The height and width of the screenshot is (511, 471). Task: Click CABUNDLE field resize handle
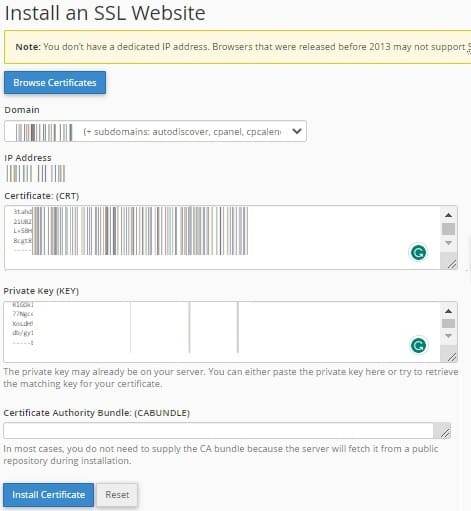444,433
